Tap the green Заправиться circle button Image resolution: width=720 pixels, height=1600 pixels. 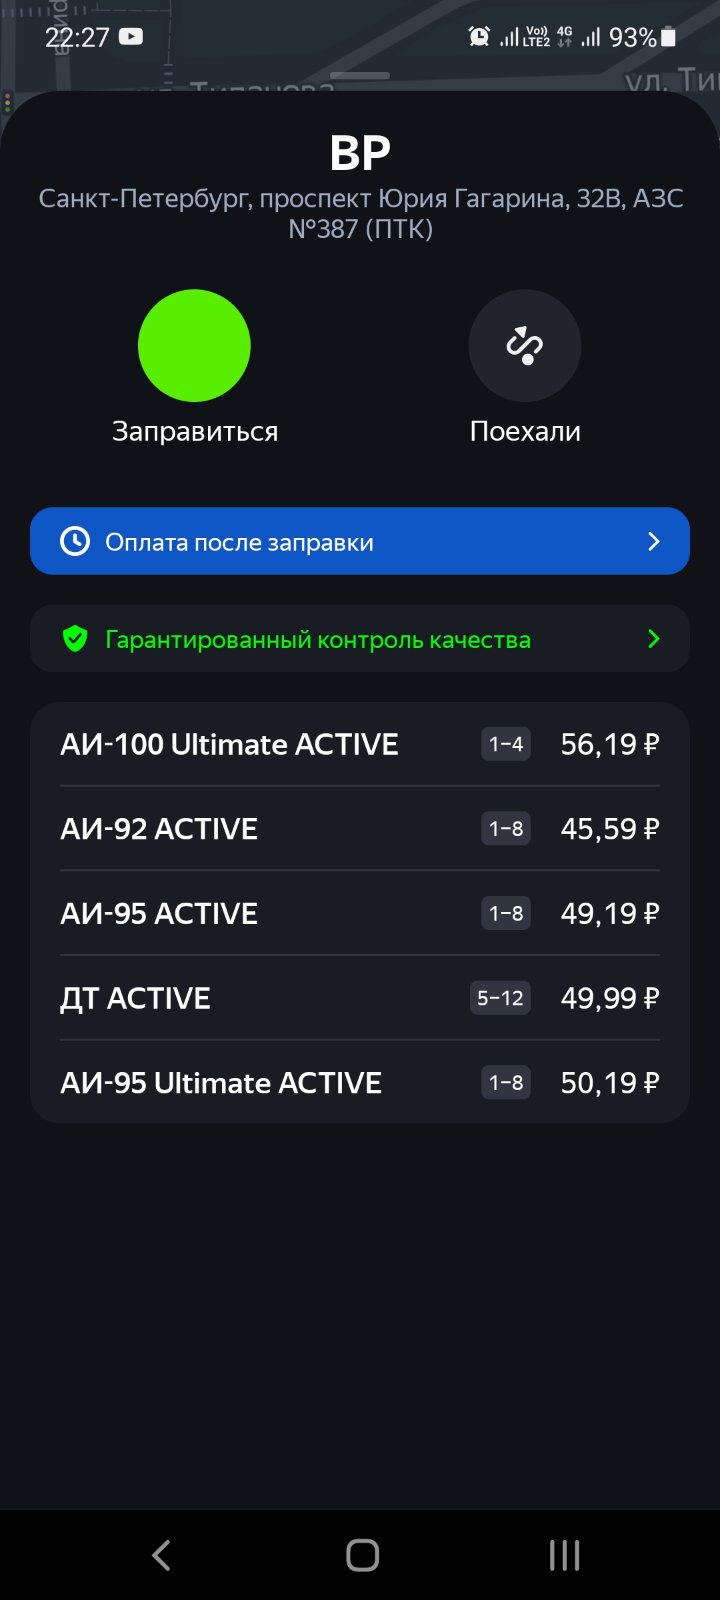pos(194,346)
